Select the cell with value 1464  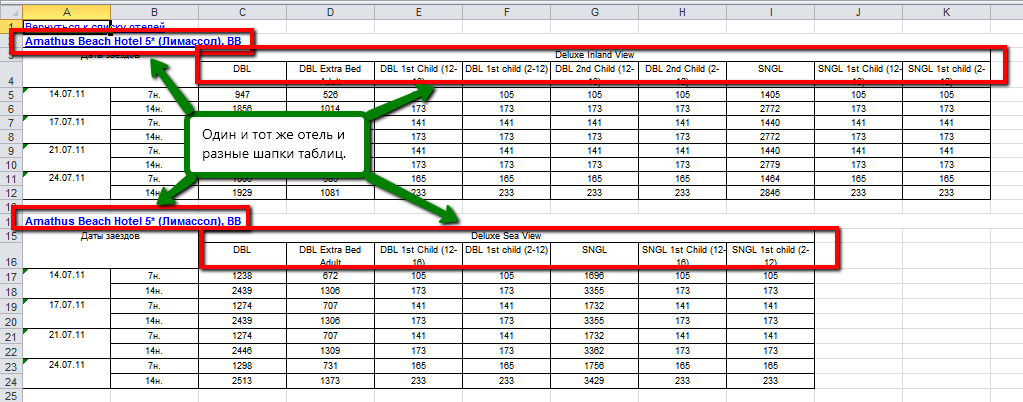pyautogui.click(x=771, y=178)
